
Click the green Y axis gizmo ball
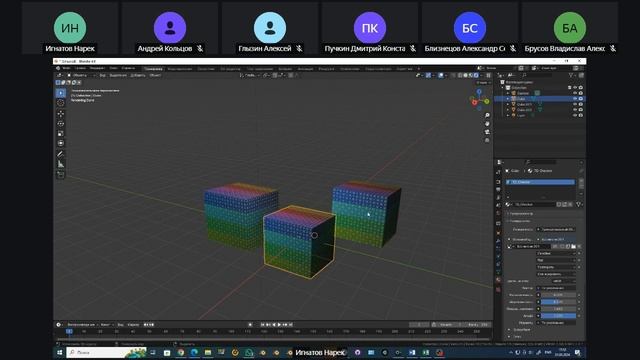pyautogui.click(x=487, y=101)
